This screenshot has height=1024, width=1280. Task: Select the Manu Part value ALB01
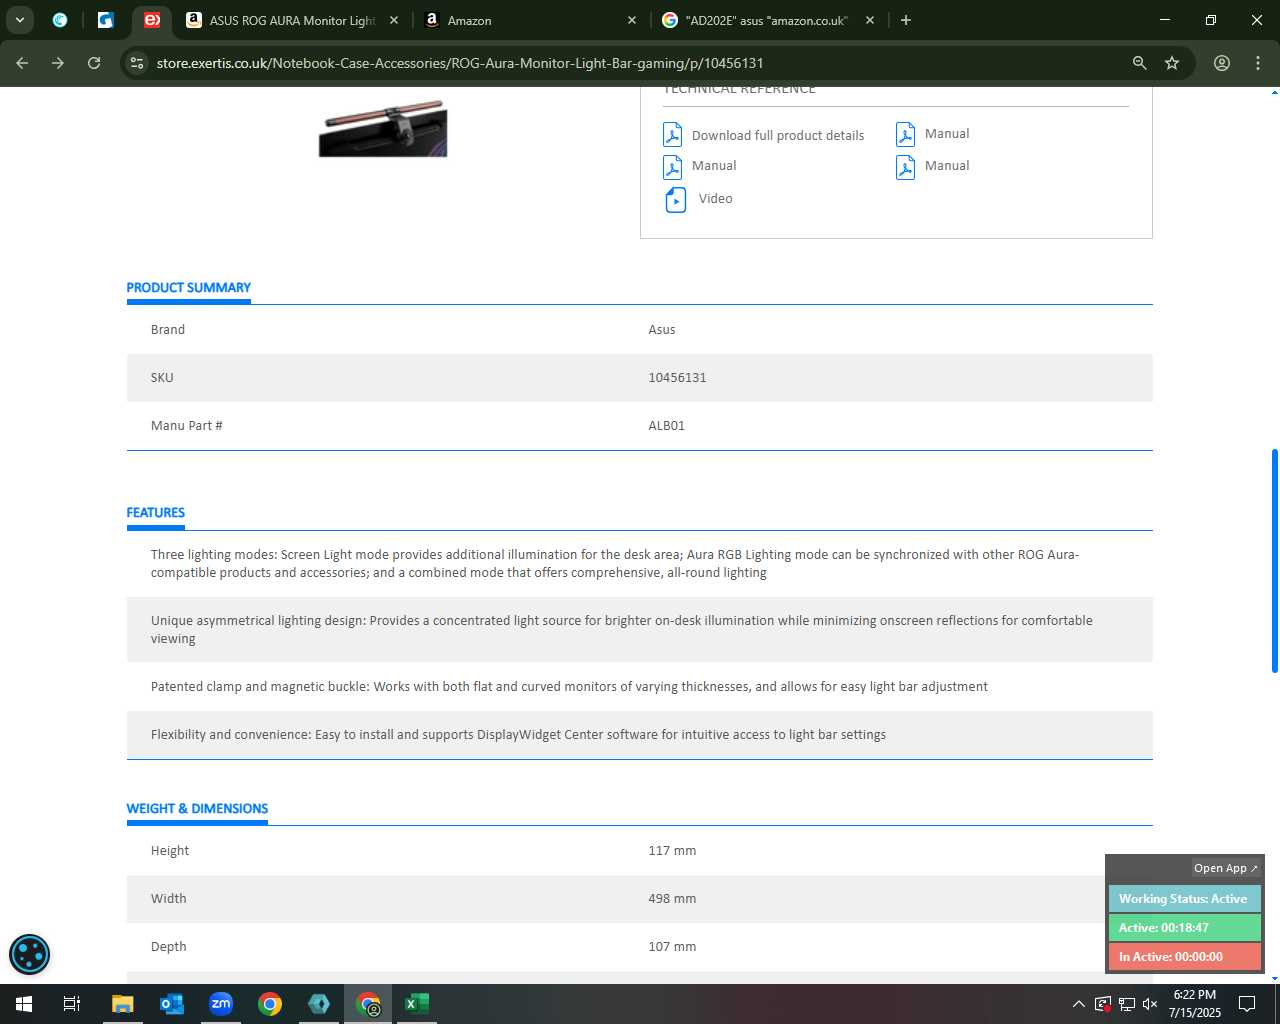[x=666, y=426]
